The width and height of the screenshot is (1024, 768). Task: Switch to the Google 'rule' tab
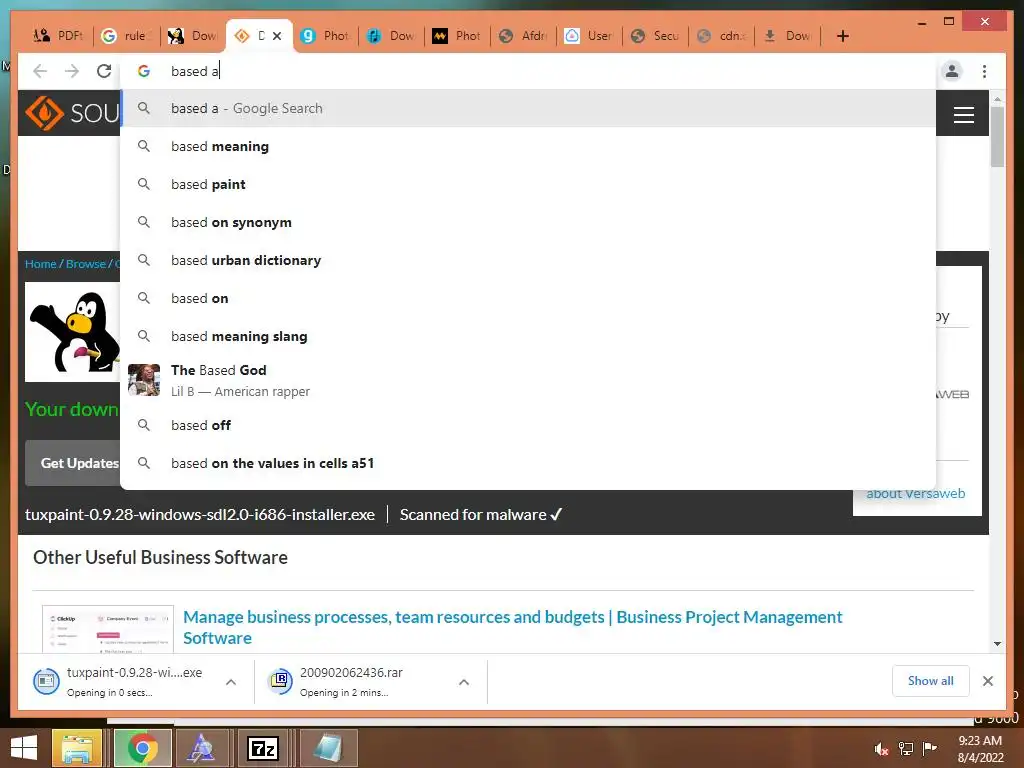click(126, 36)
